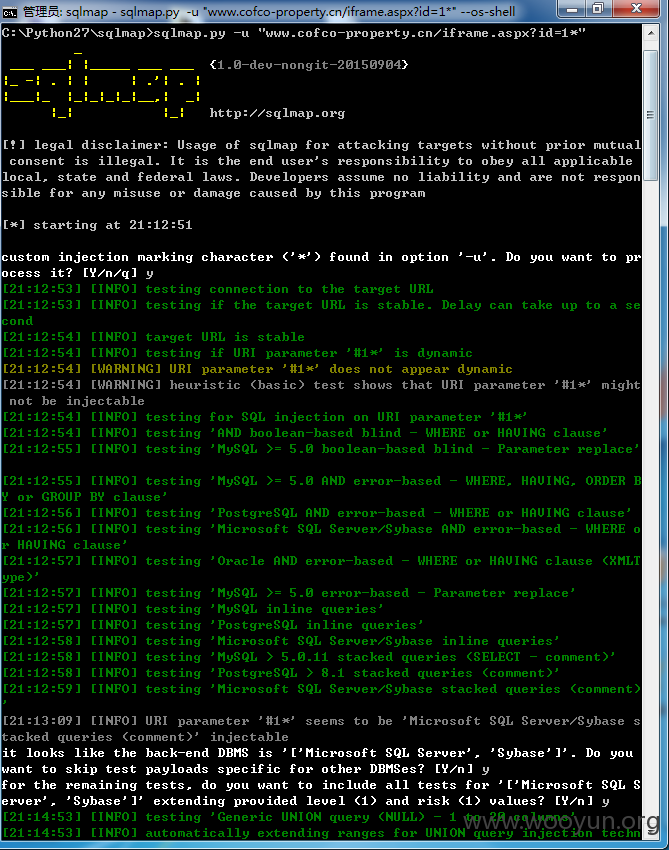Click 'PostgreSQL inline queries' line

point(213,625)
